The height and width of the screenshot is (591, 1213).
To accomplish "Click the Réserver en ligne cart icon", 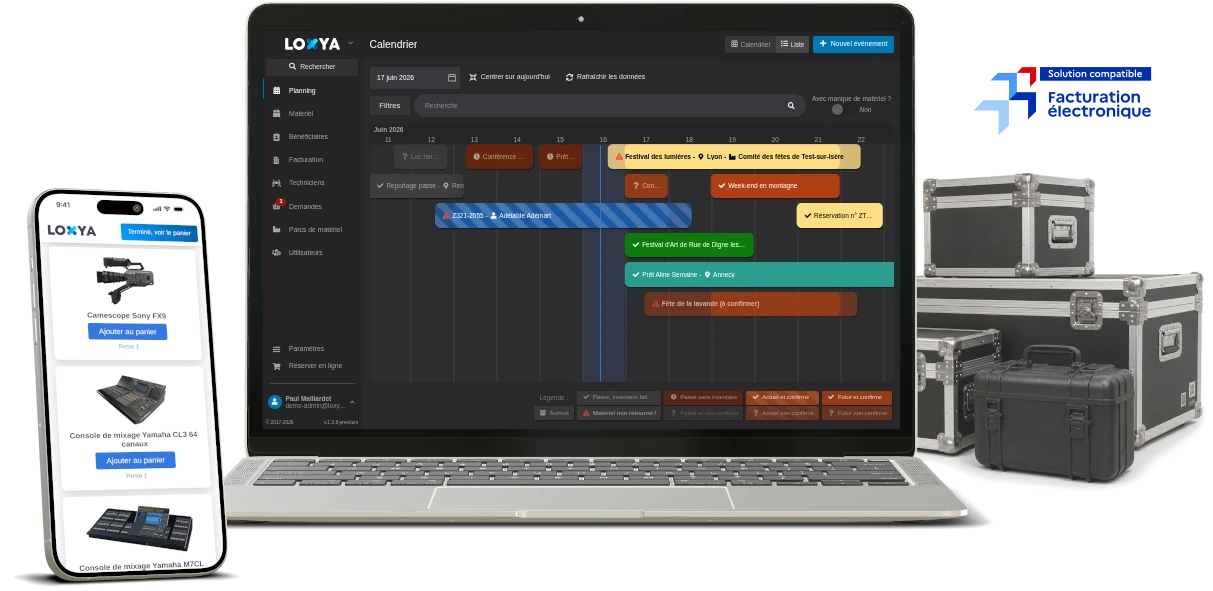I will point(277,366).
